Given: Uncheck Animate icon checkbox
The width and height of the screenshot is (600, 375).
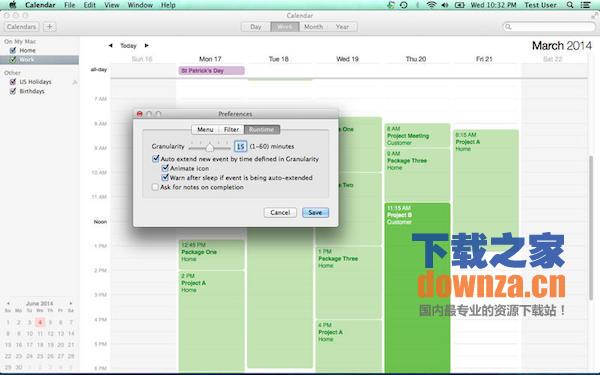Looking at the screenshot, I should [165, 168].
